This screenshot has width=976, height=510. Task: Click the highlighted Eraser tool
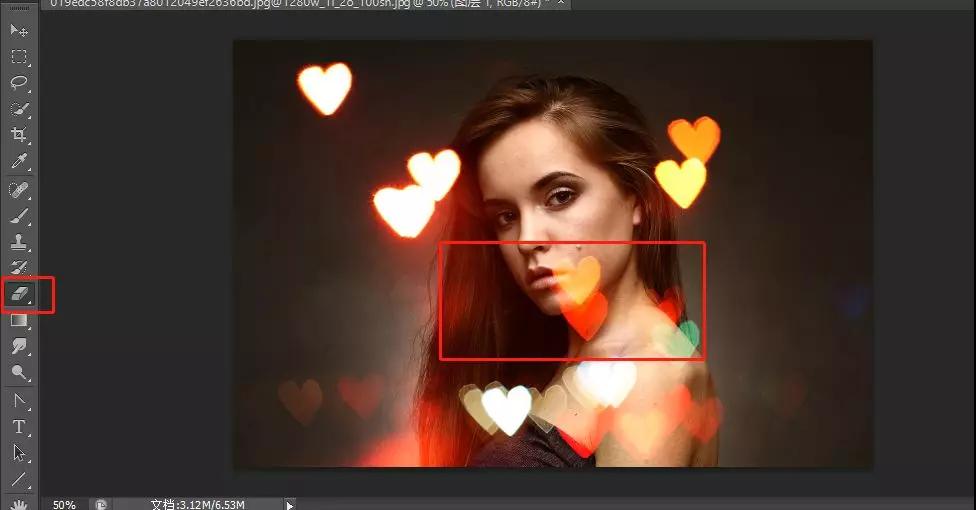(20, 294)
